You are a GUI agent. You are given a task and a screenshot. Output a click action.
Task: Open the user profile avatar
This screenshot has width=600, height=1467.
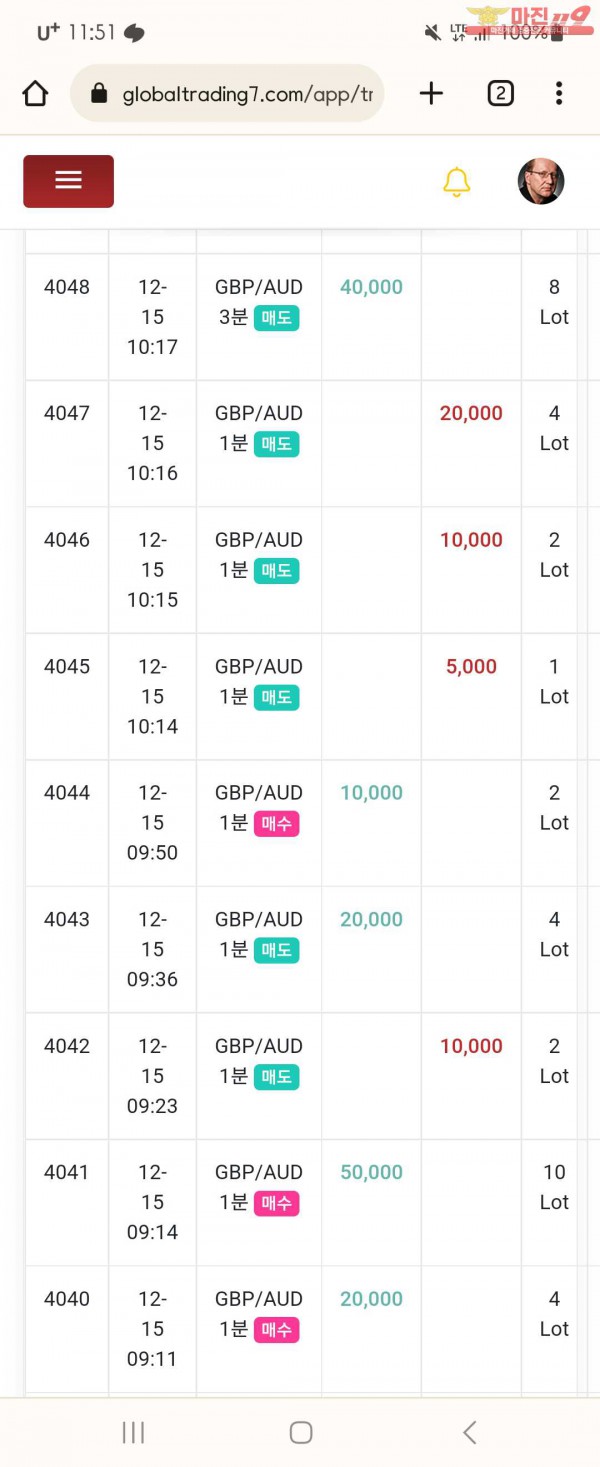(x=541, y=181)
